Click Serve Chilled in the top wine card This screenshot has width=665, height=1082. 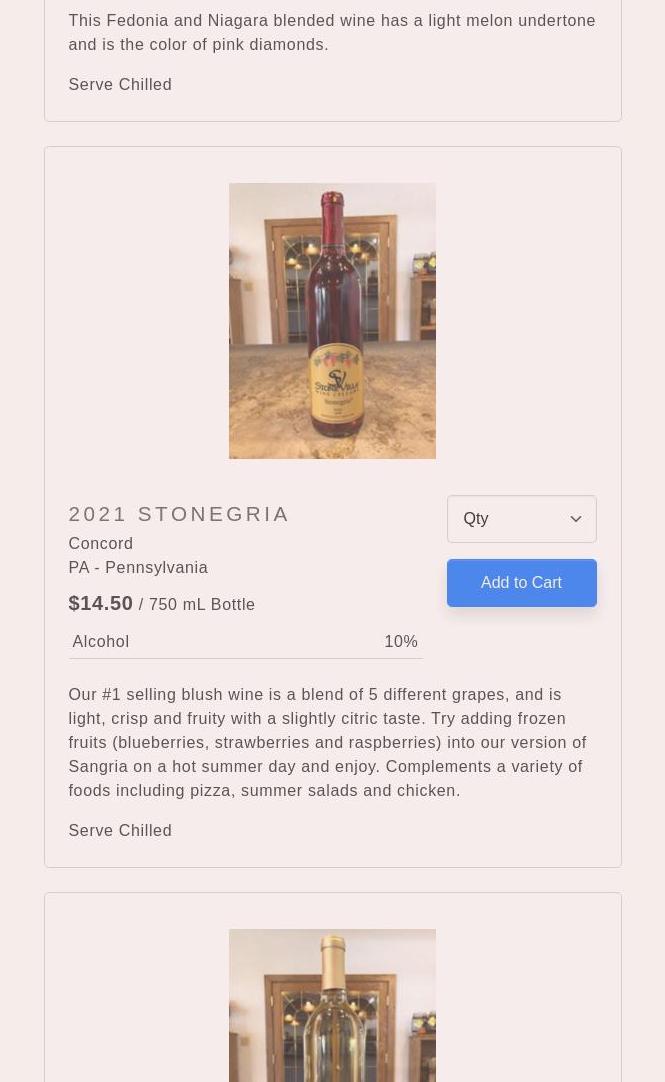click(120, 85)
